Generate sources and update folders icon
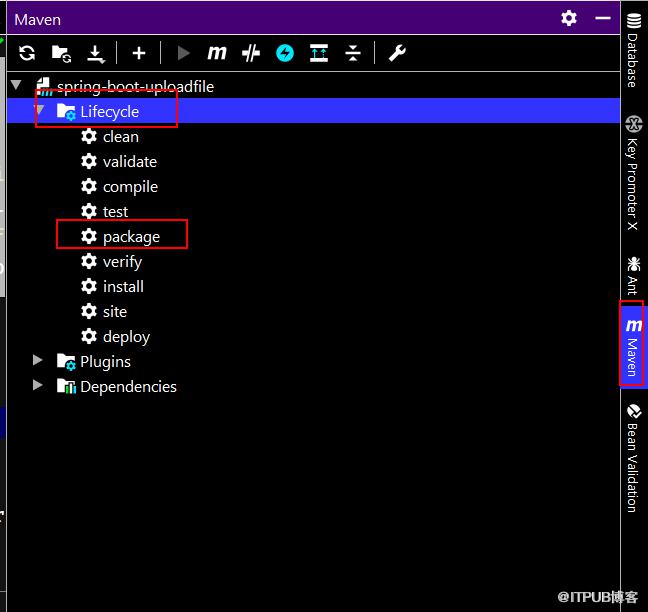Image resolution: width=648 pixels, height=612 pixels. coord(61,54)
